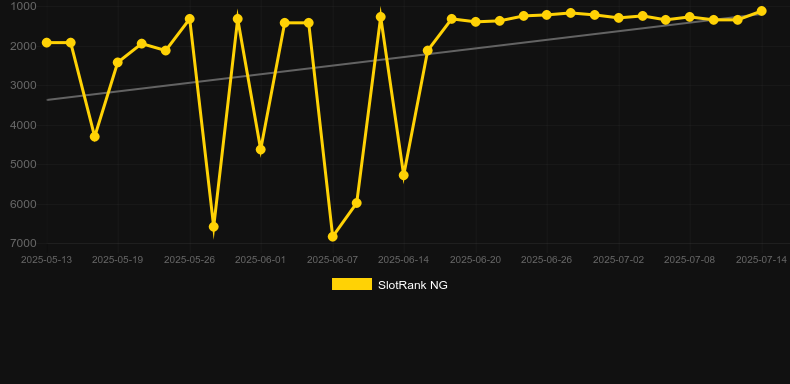This screenshot has width=790, height=384.
Task: Select the last data point at 2025-07-14
Action: click(761, 11)
